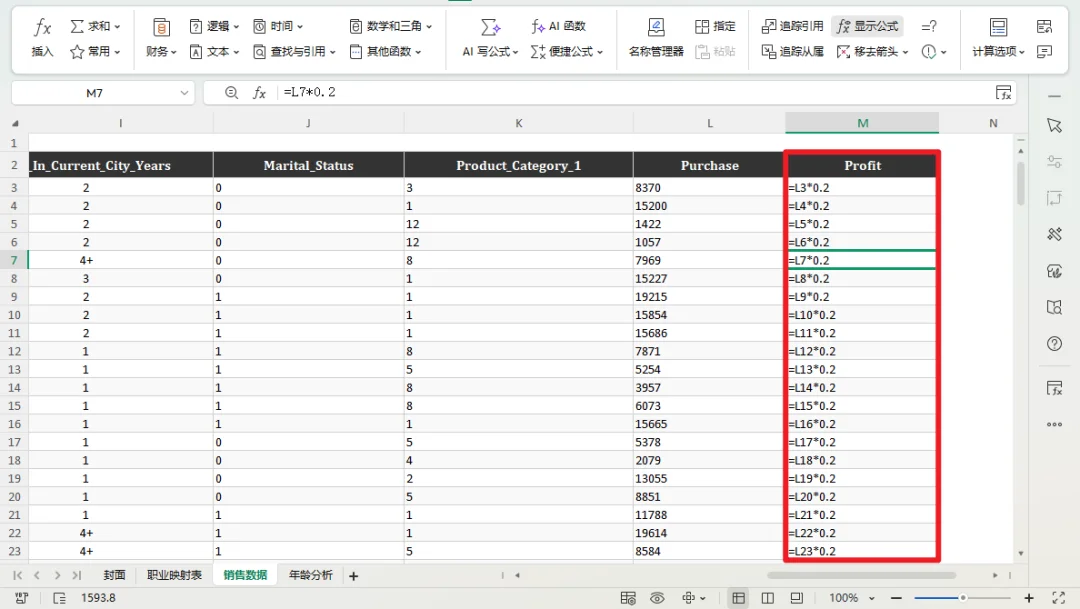Click the zoom magnifier icon in formula bar
The image size is (1080, 609).
tap(232, 93)
